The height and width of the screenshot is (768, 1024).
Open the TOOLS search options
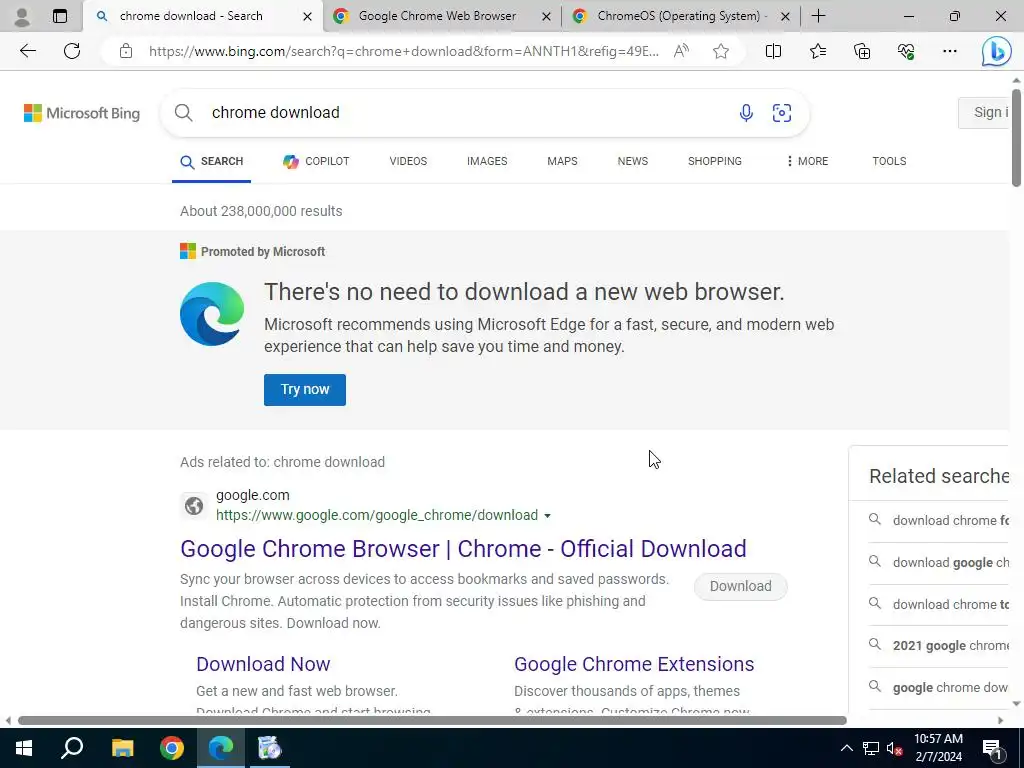point(889,161)
